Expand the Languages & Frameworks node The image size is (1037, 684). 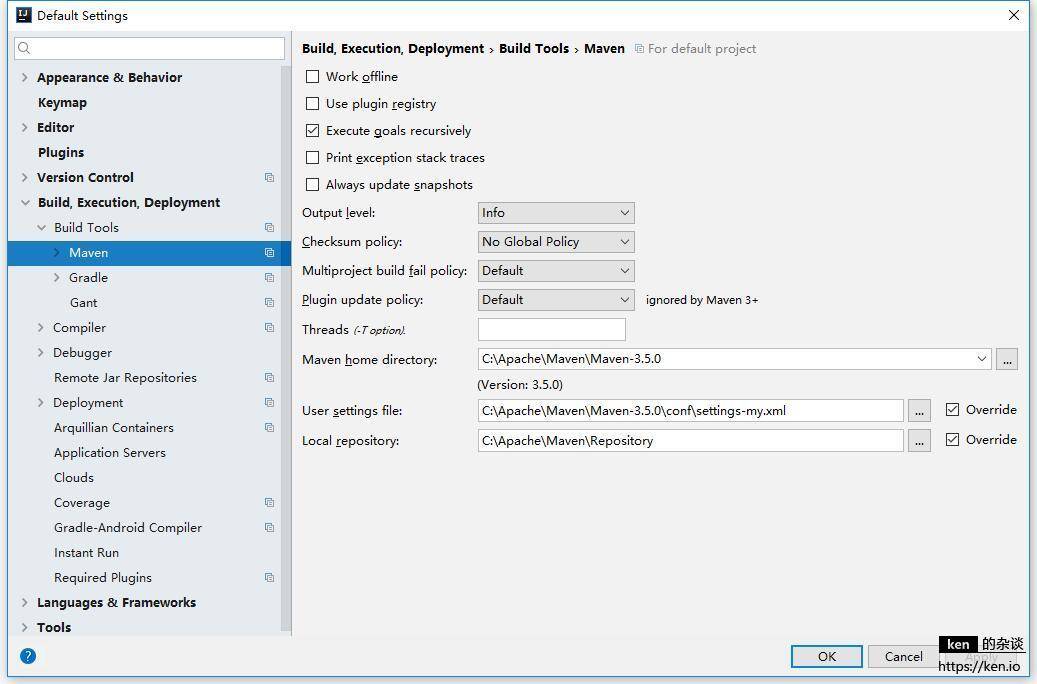point(24,603)
